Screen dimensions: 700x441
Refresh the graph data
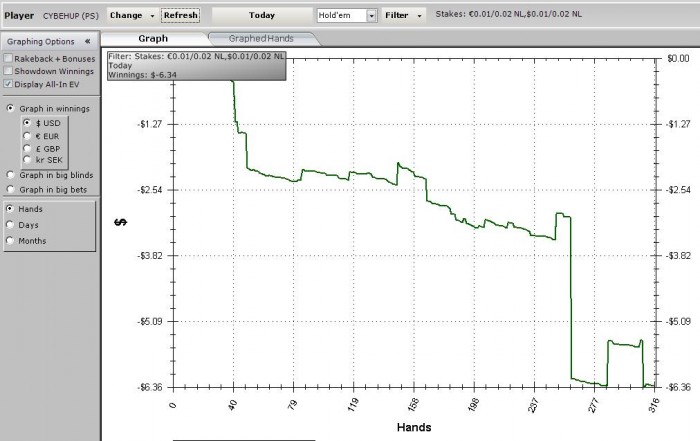tap(180, 15)
